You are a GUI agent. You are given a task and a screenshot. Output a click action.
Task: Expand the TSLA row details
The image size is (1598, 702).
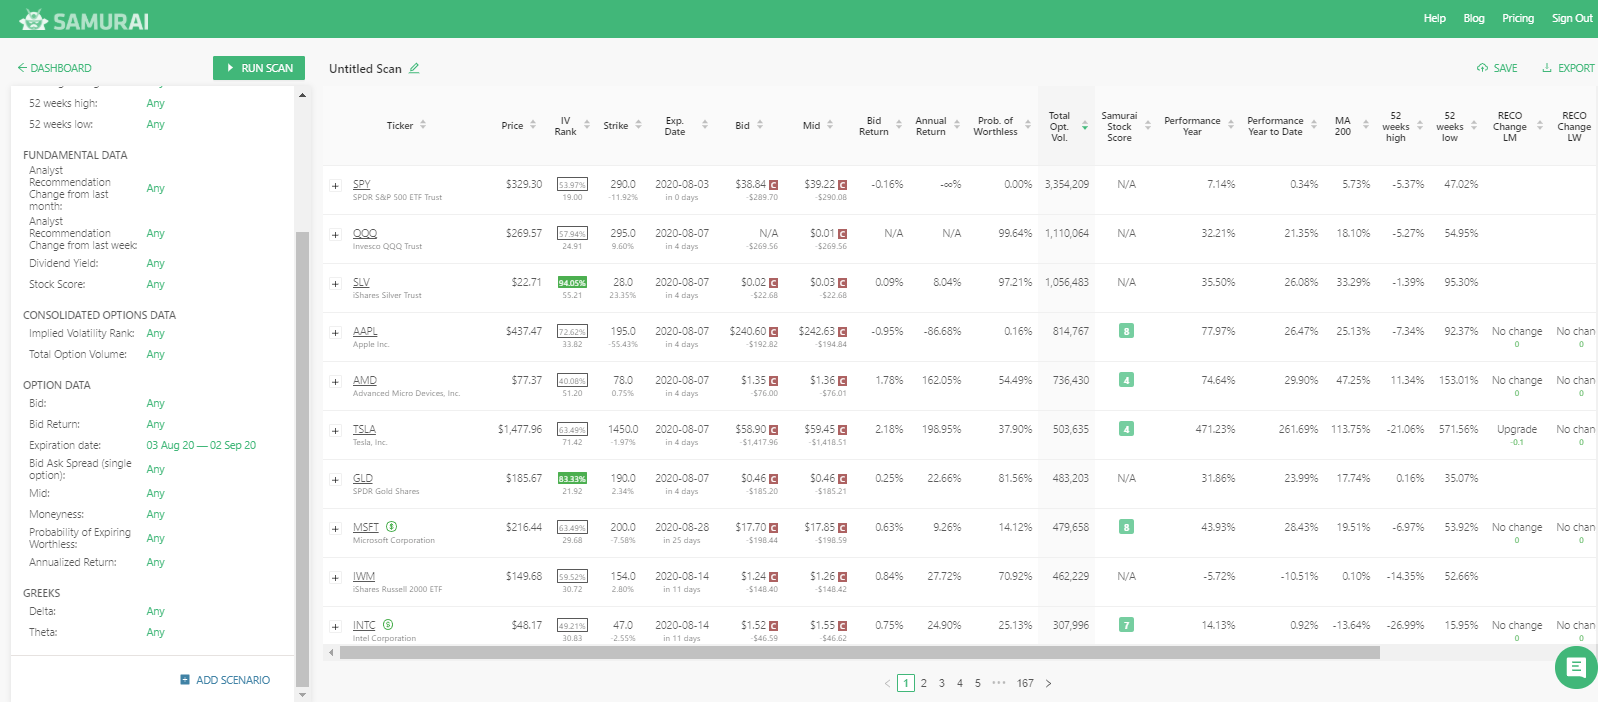[335, 430]
